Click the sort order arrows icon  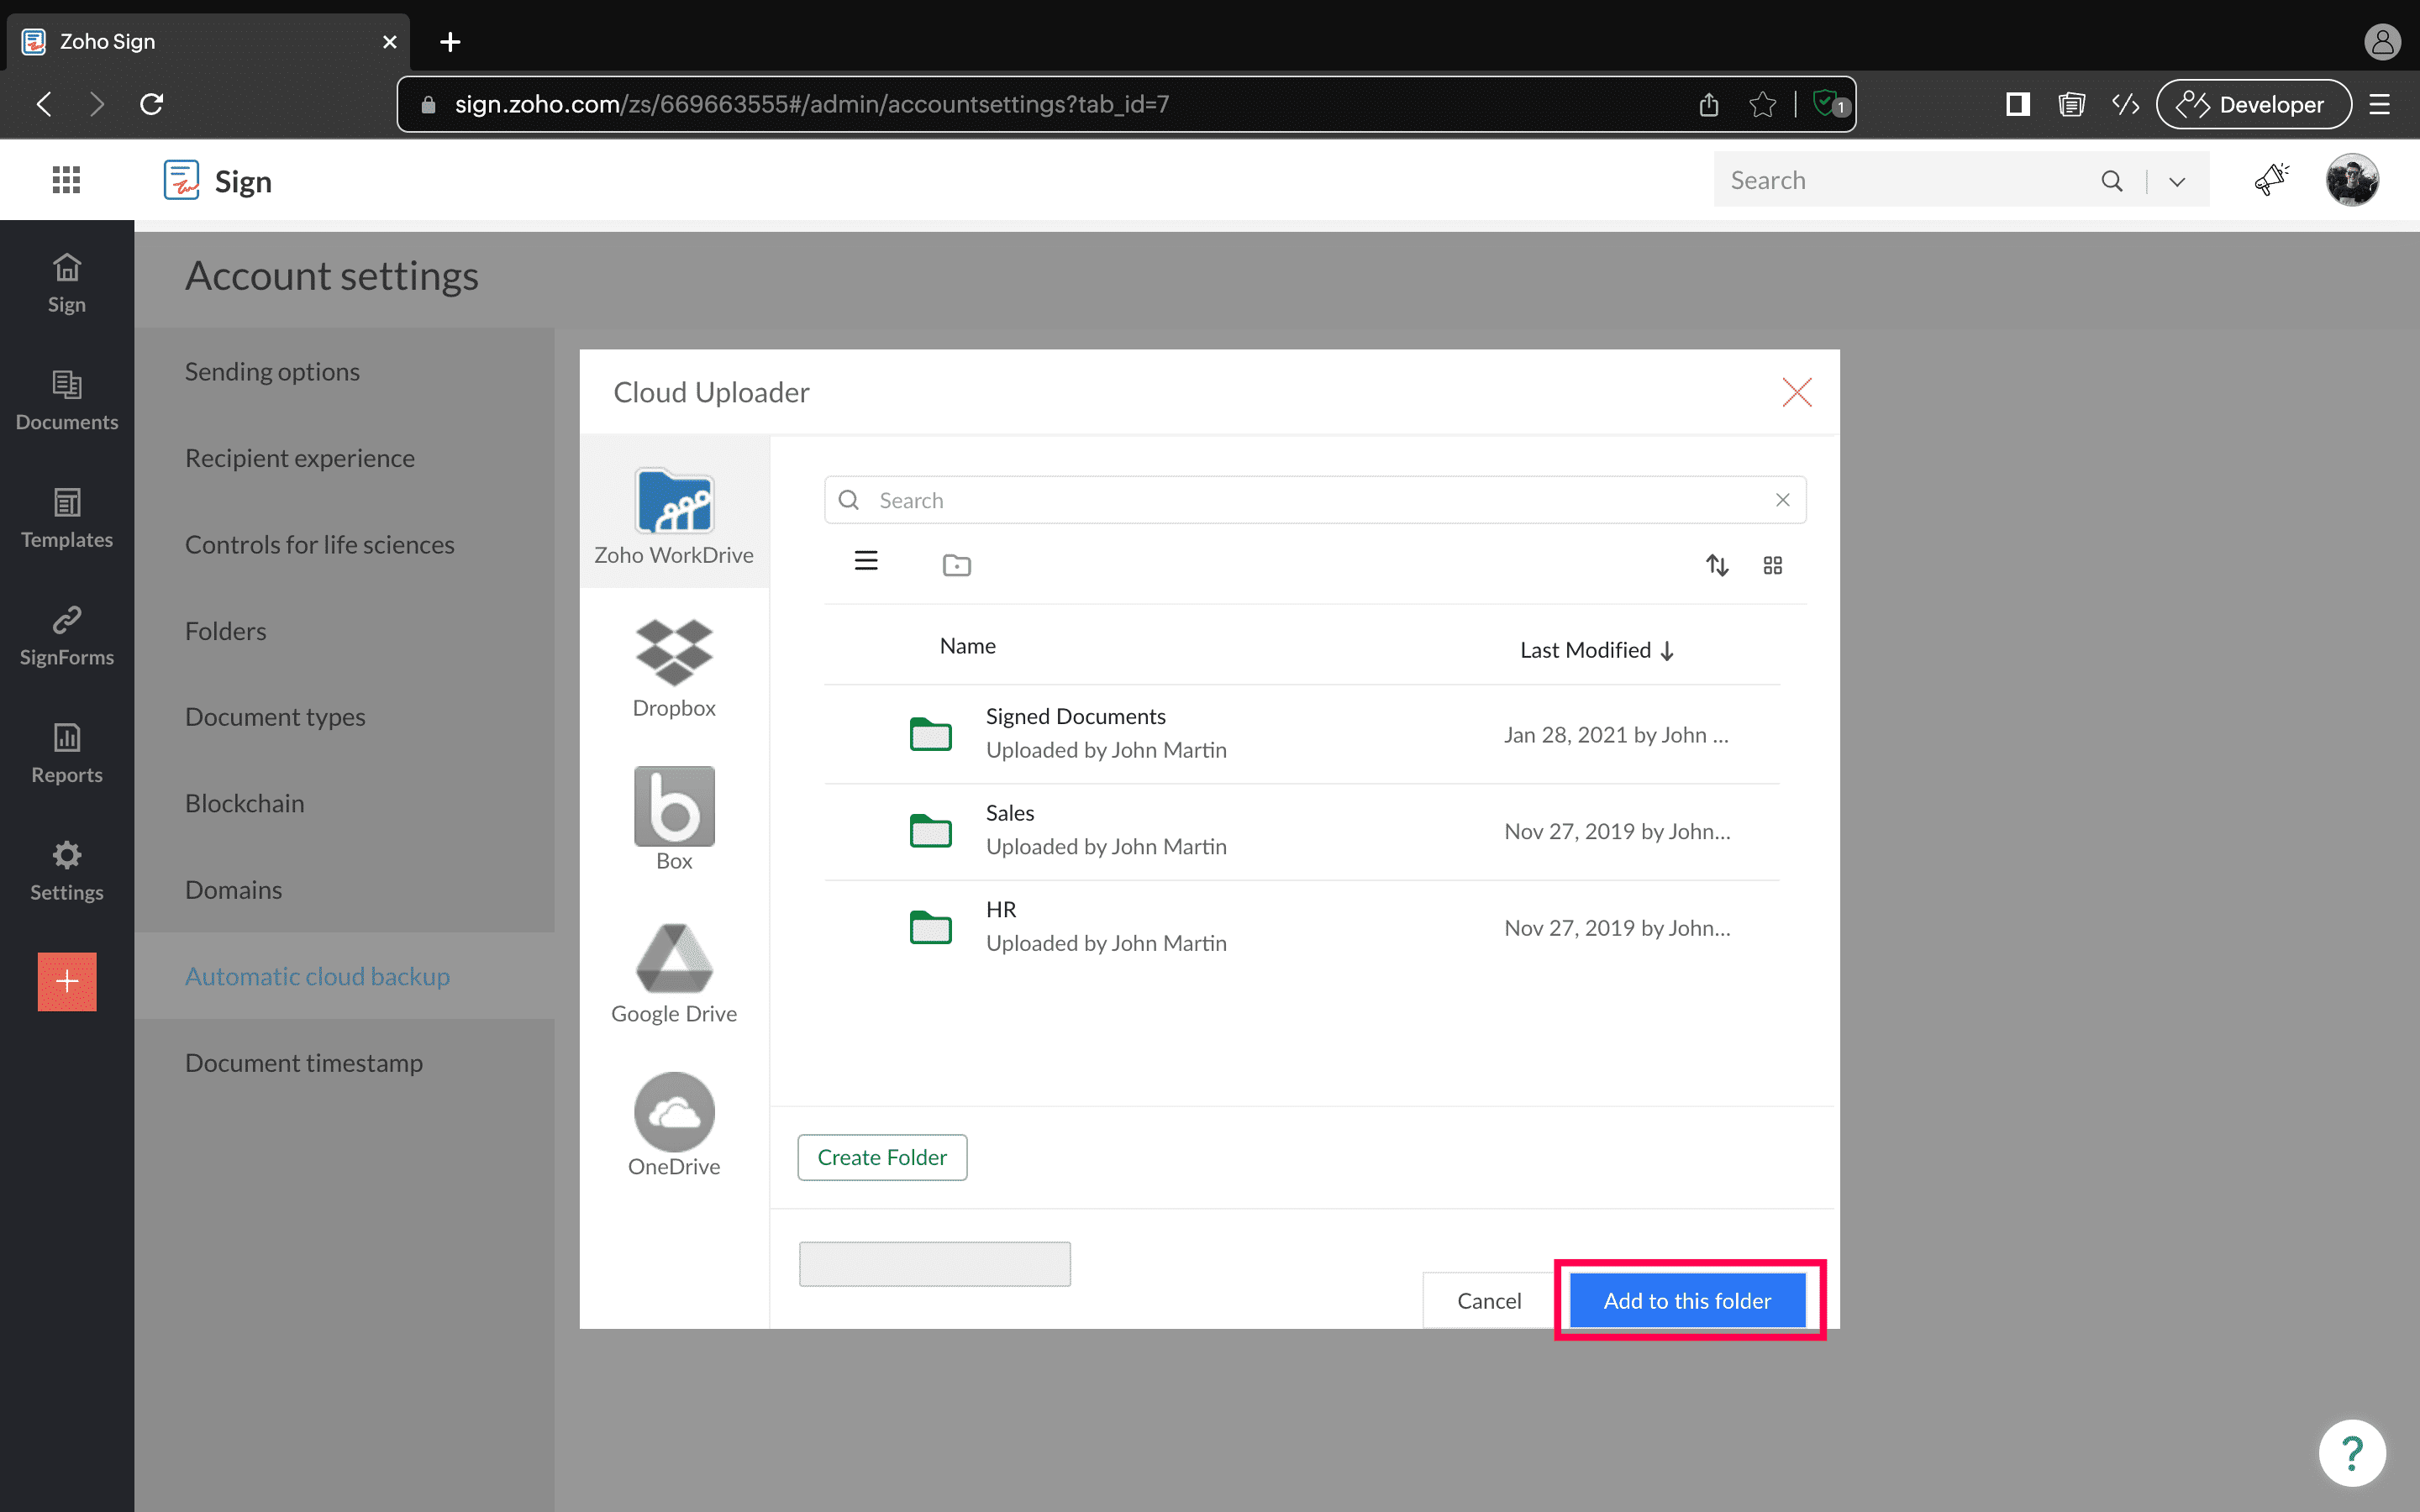(1716, 565)
